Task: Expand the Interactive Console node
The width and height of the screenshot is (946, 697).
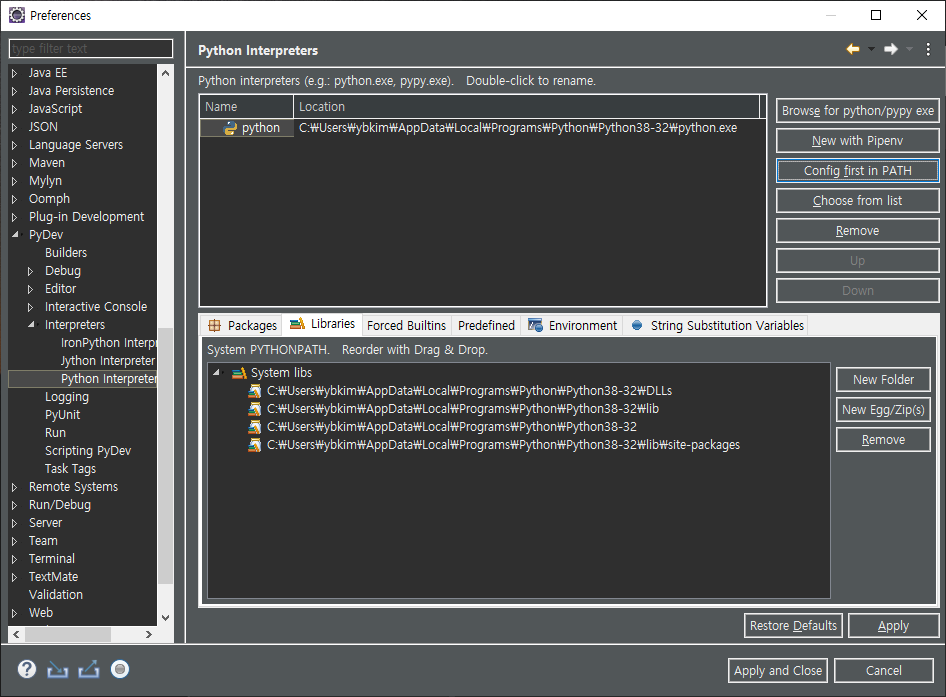Action: tap(31, 307)
